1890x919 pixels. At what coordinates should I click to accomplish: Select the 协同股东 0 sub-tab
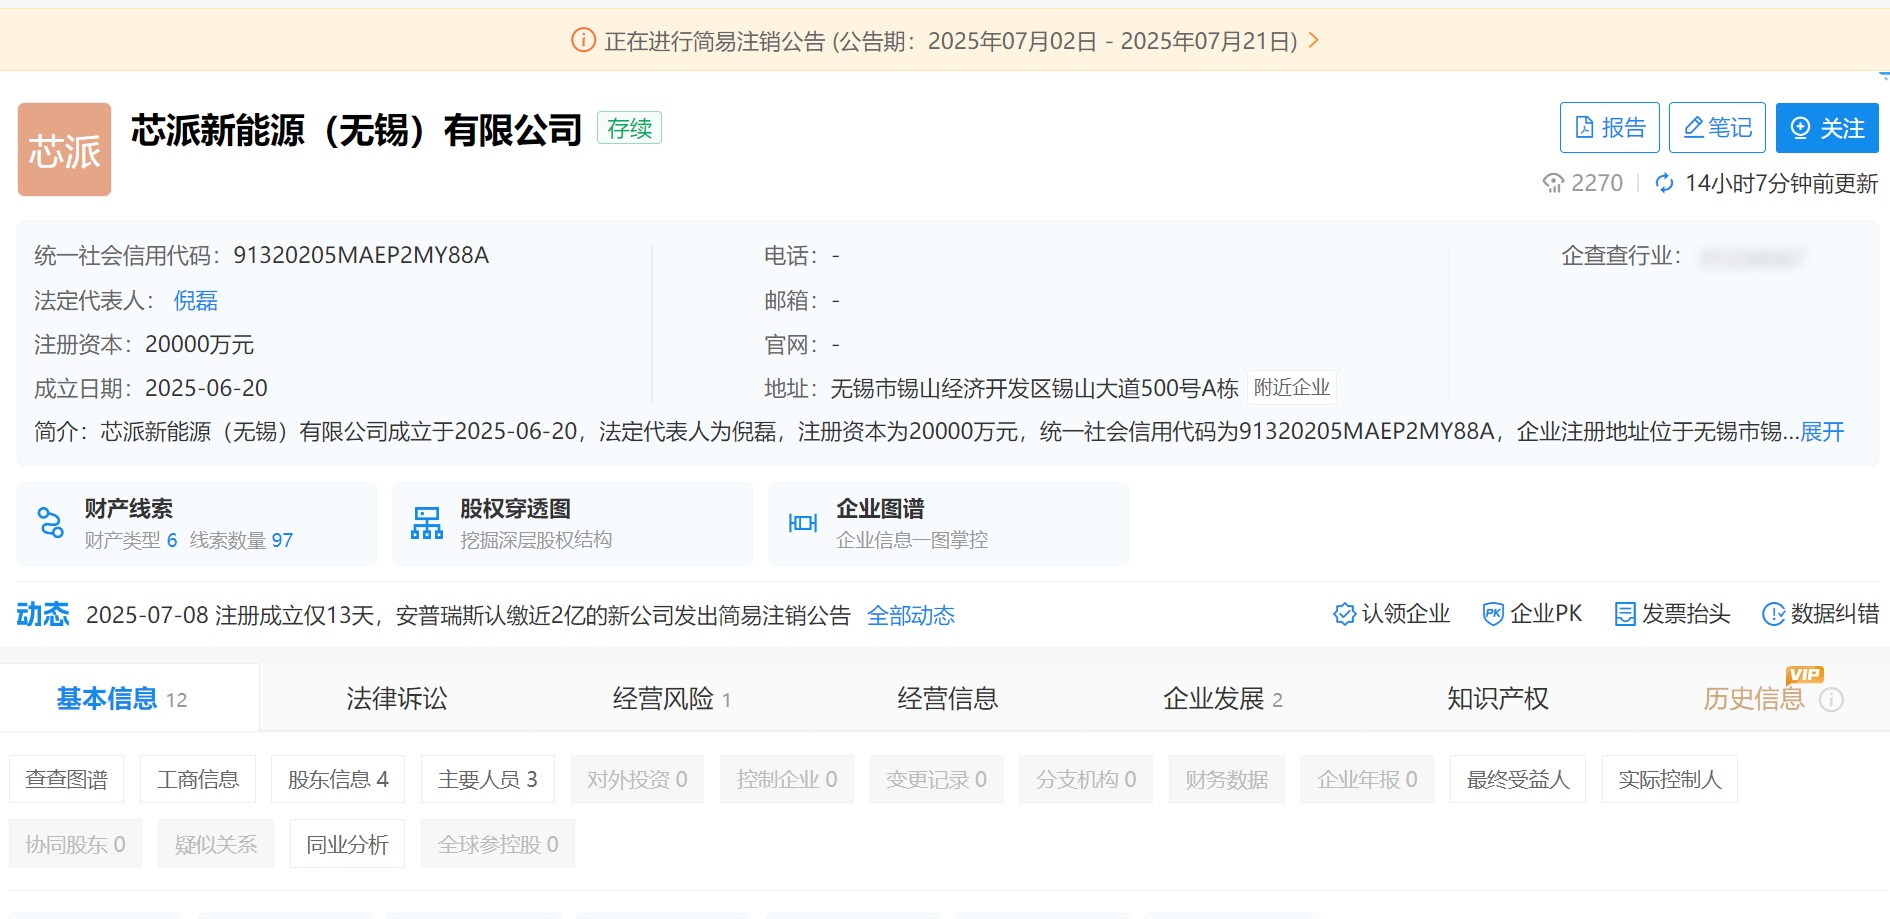tap(75, 844)
